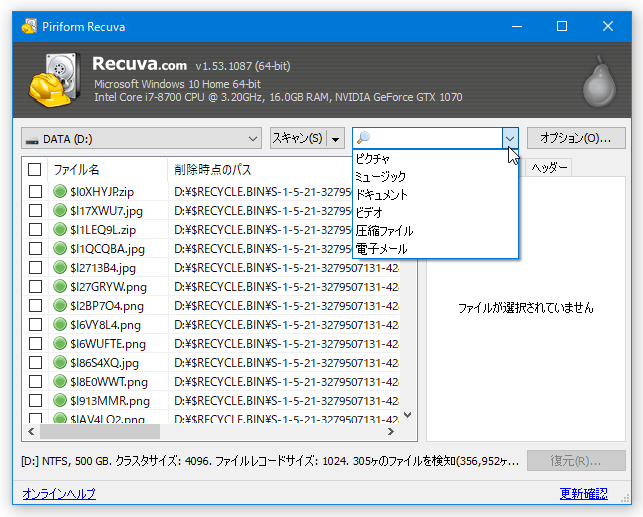Open オプション(O)... settings
The height and width of the screenshot is (517, 643).
tap(576, 138)
